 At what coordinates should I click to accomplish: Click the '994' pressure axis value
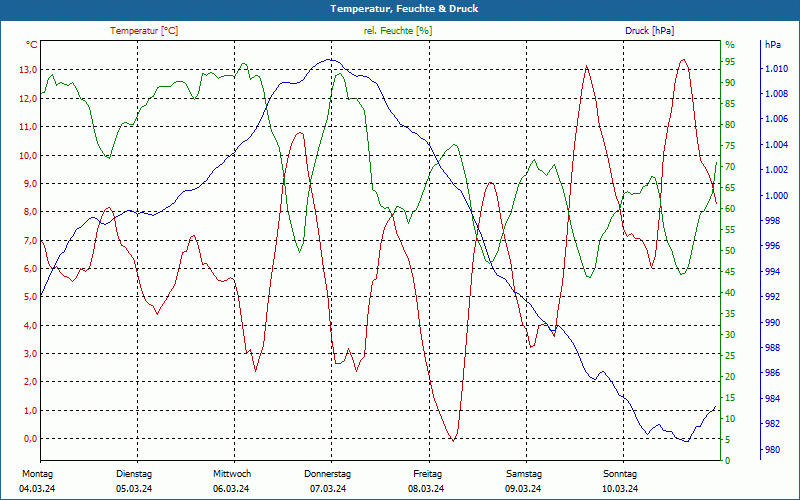click(773, 271)
